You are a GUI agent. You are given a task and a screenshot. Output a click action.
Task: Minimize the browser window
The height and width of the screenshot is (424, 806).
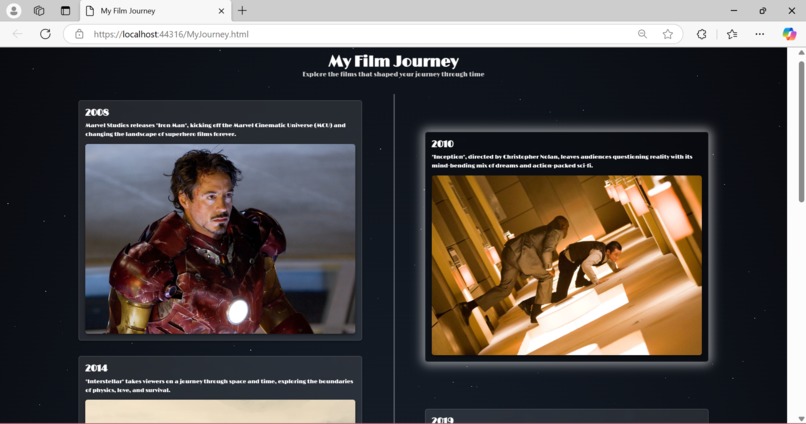(x=734, y=10)
